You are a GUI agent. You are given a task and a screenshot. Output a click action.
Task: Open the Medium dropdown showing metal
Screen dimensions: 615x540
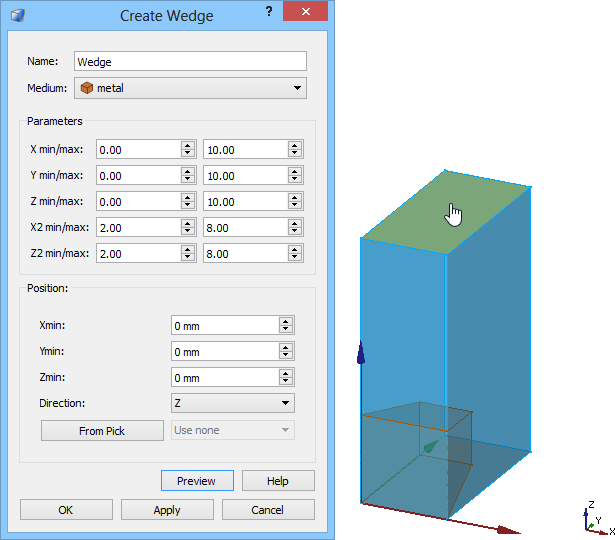click(x=190, y=88)
